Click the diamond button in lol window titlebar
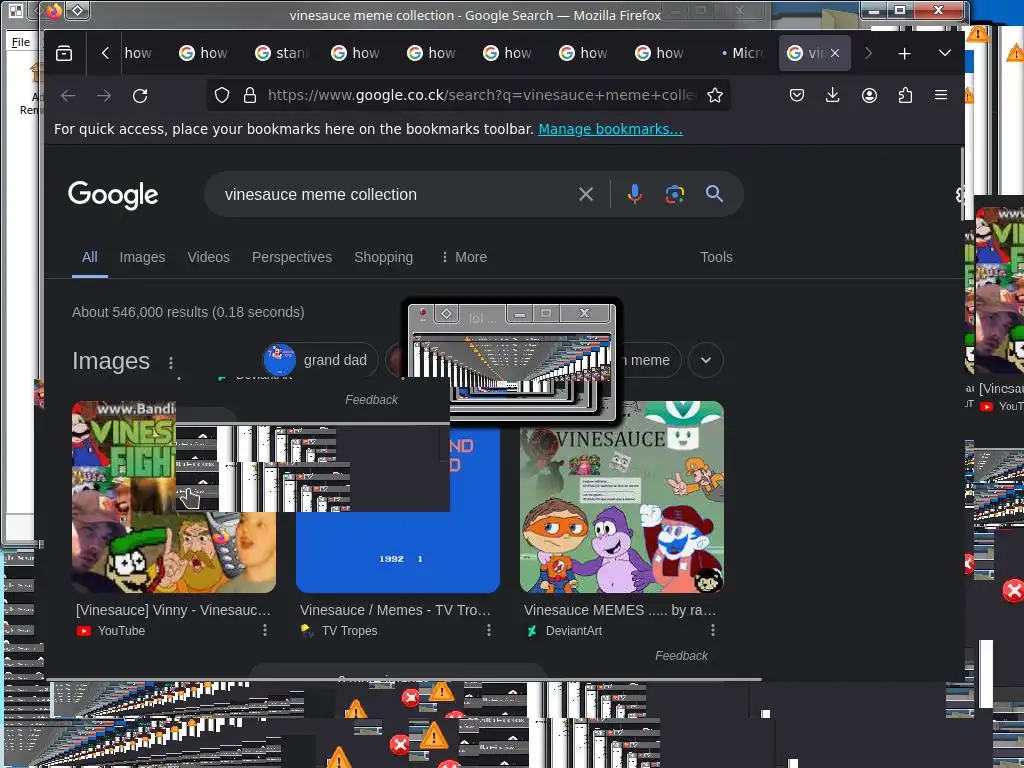This screenshot has height=768, width=1024. click(447, 314)
